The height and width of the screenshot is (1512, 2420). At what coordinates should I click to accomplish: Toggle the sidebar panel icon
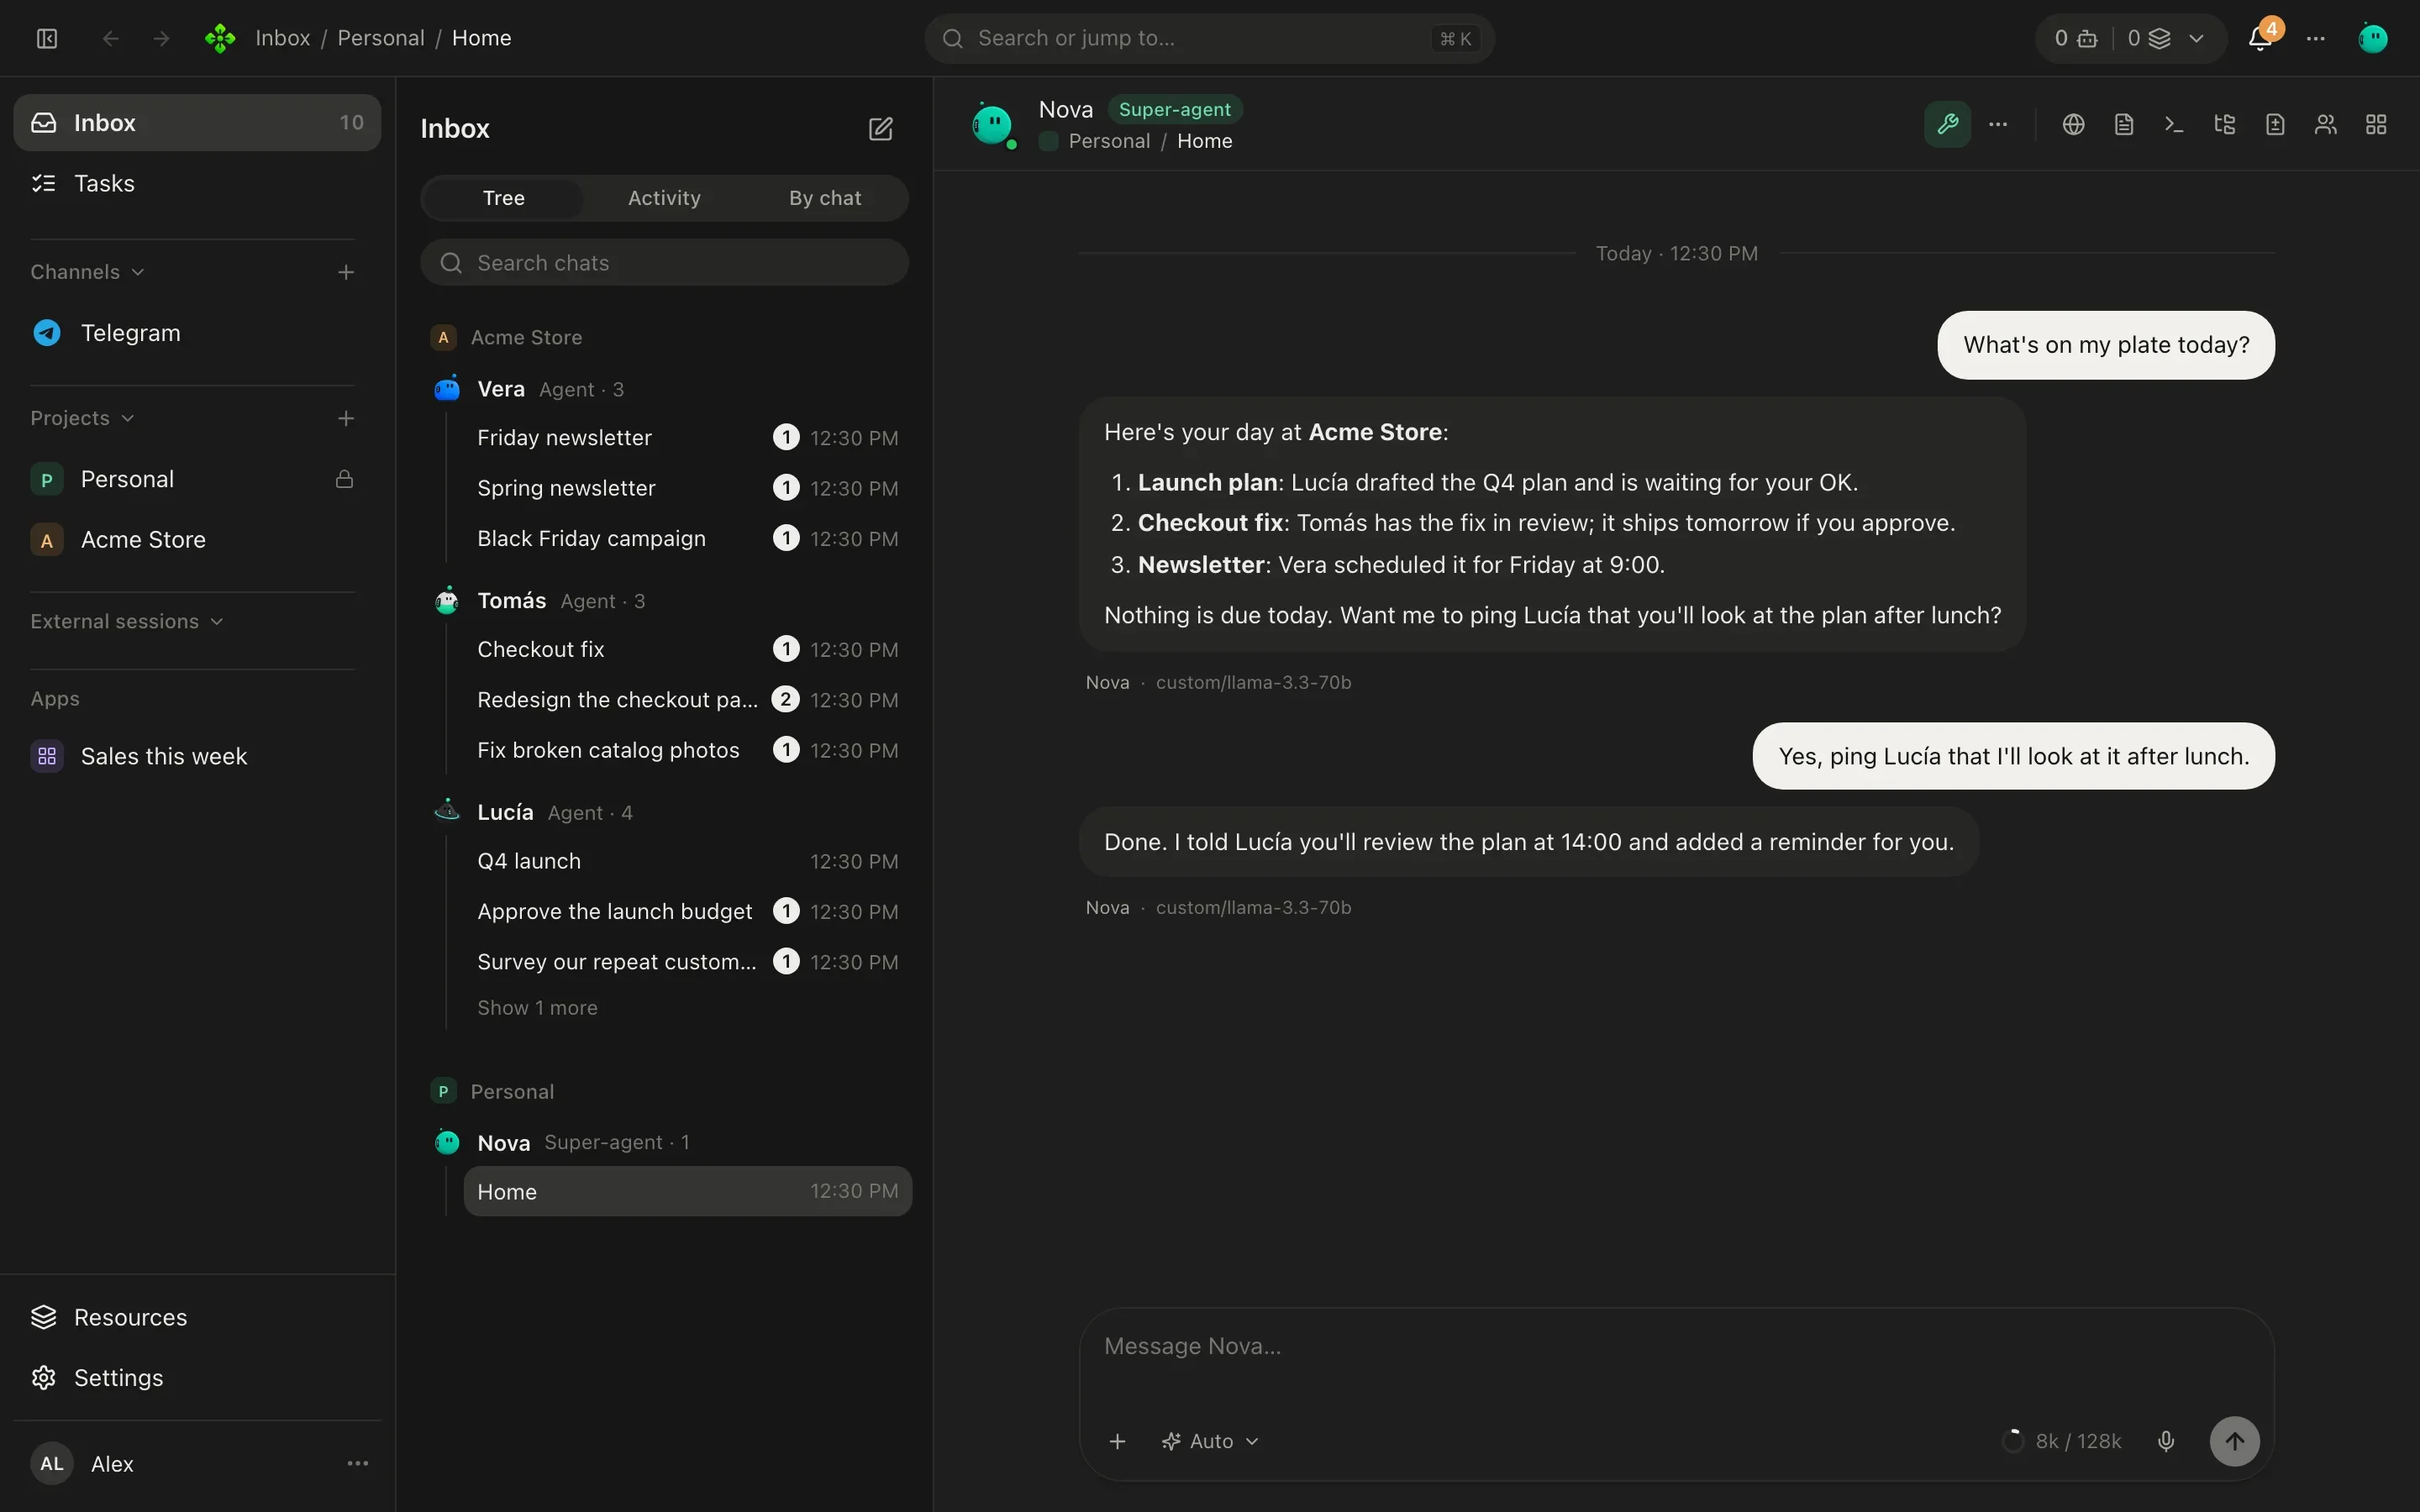pos(47,38)
